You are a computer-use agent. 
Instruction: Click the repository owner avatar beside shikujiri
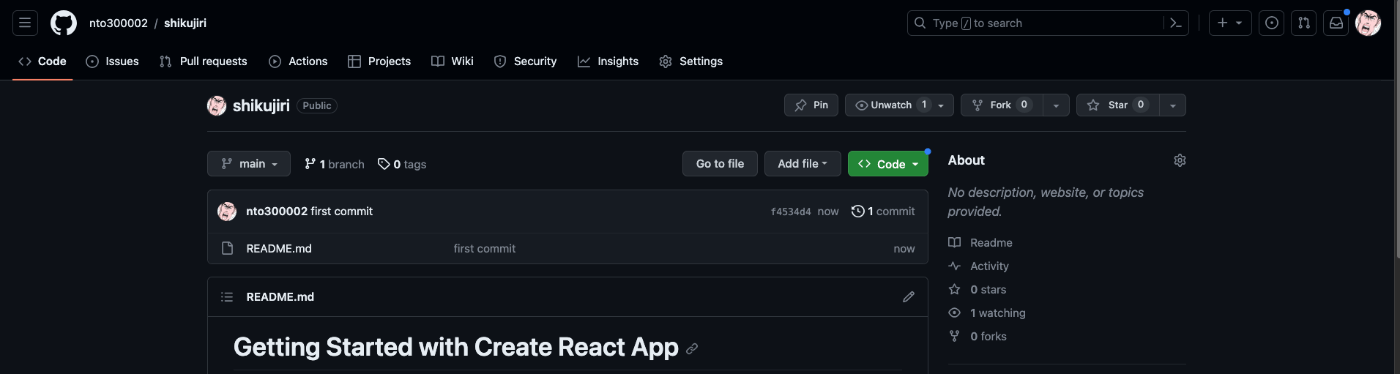click(217, 106)
